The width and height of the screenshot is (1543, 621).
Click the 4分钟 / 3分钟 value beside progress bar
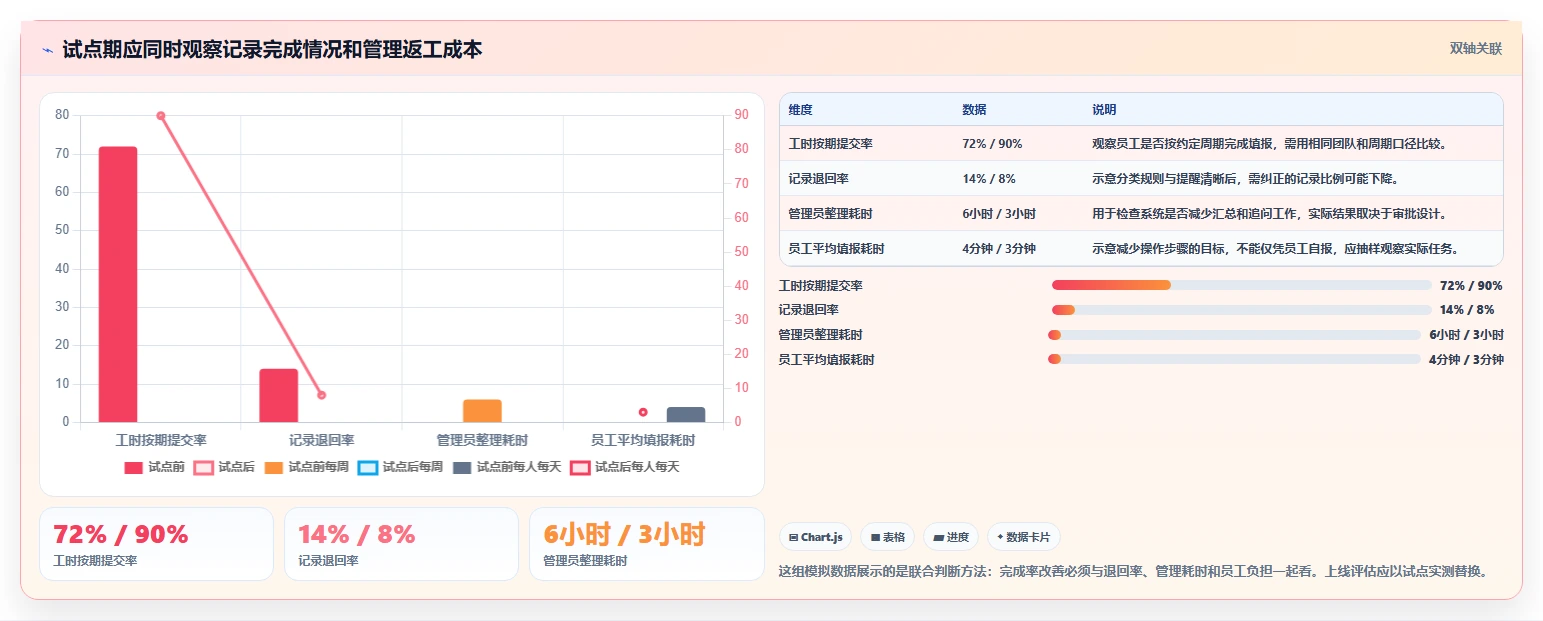[1466, 360]
